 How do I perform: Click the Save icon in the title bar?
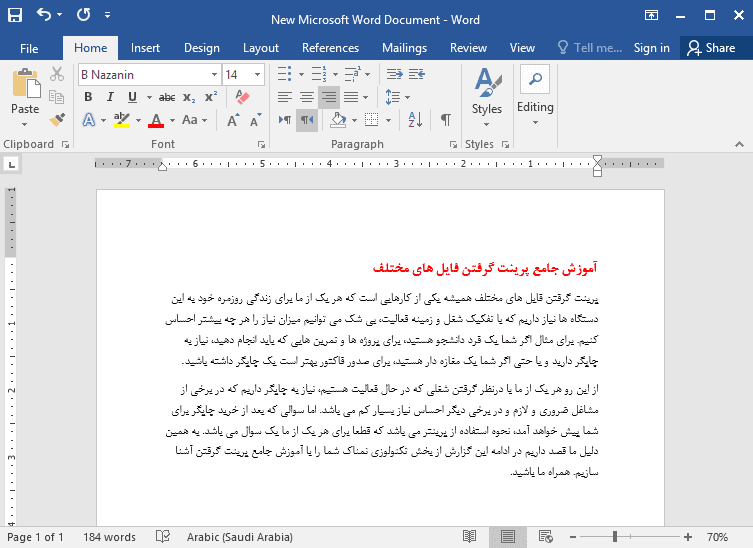[15, 15]
